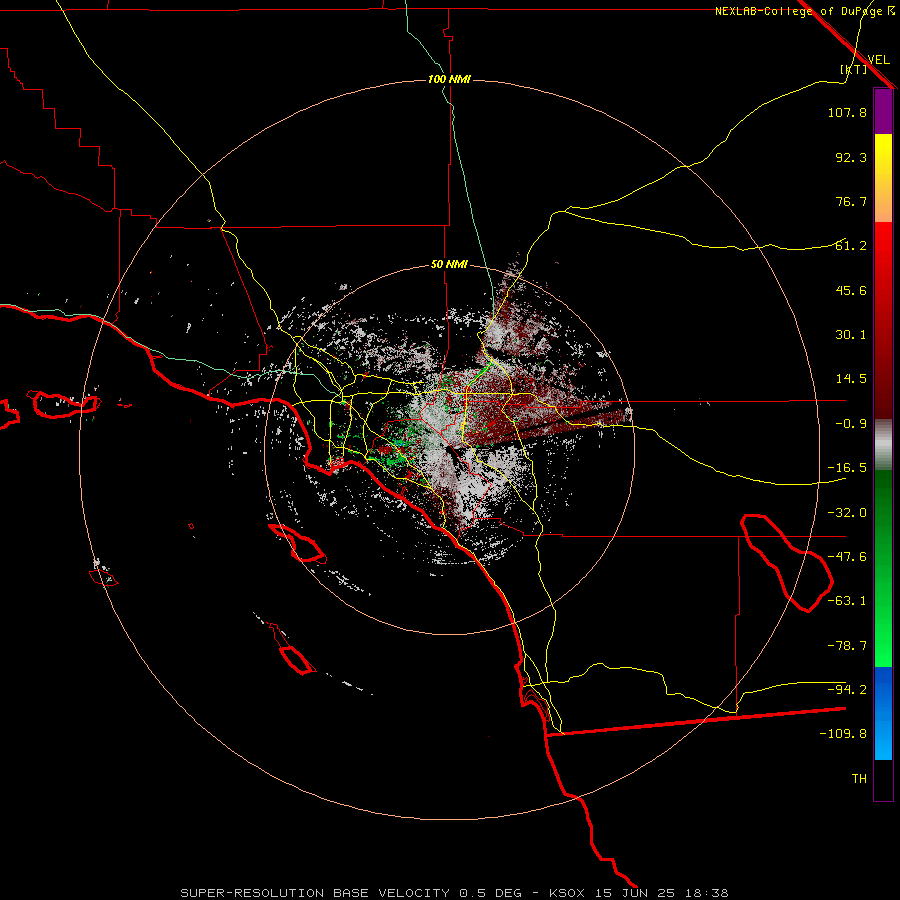Select the 92.3 velocity scale value

(851, 157)
